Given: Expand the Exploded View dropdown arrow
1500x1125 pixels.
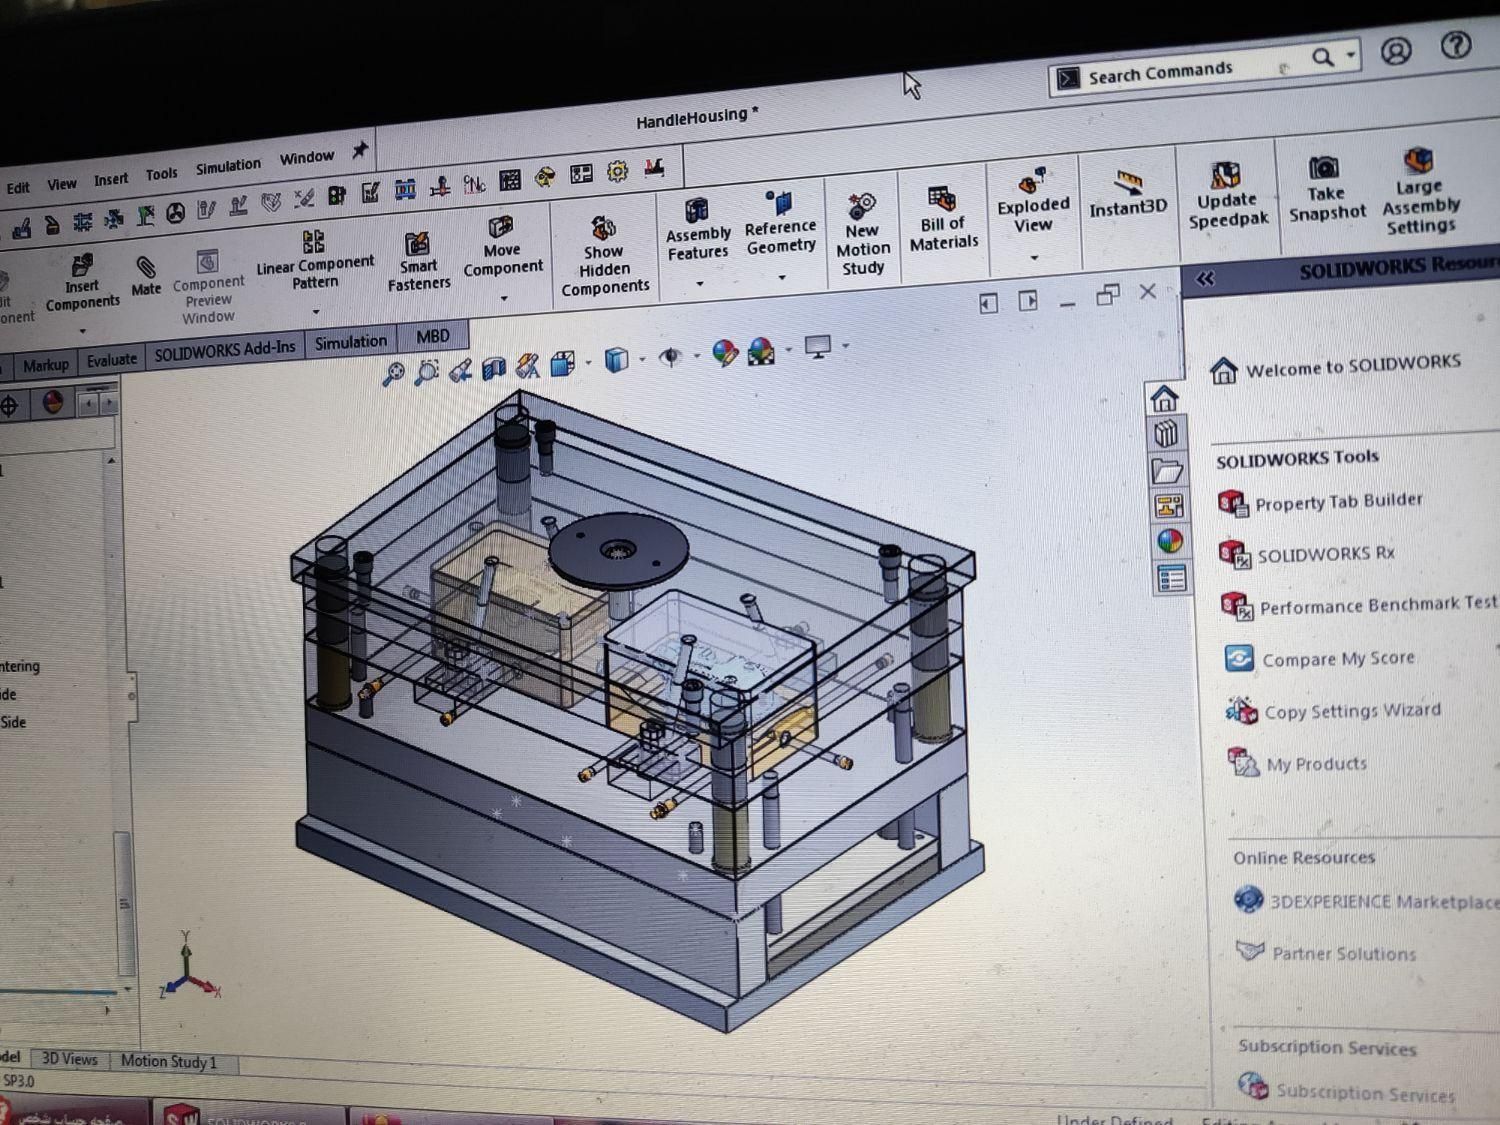Looking at the screenshot, I should pos(1034,258).
